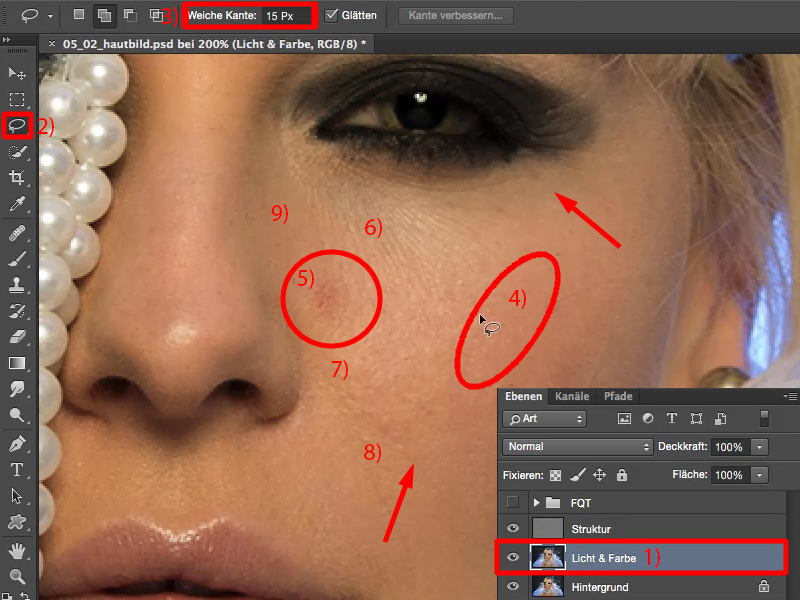Viewport: 800px width, 600px height.
Task: Hide the Struktur layer eye
Action: click(x=513, y=528)
